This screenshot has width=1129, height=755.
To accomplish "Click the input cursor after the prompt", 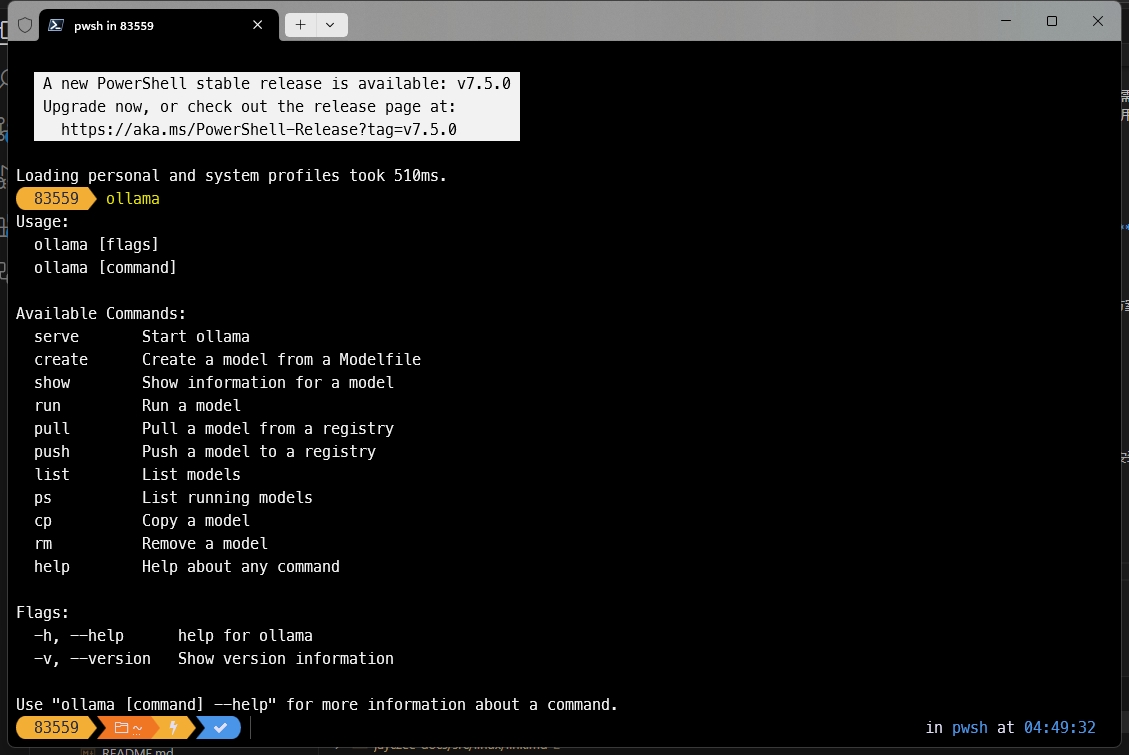I will tap(251, 728).
